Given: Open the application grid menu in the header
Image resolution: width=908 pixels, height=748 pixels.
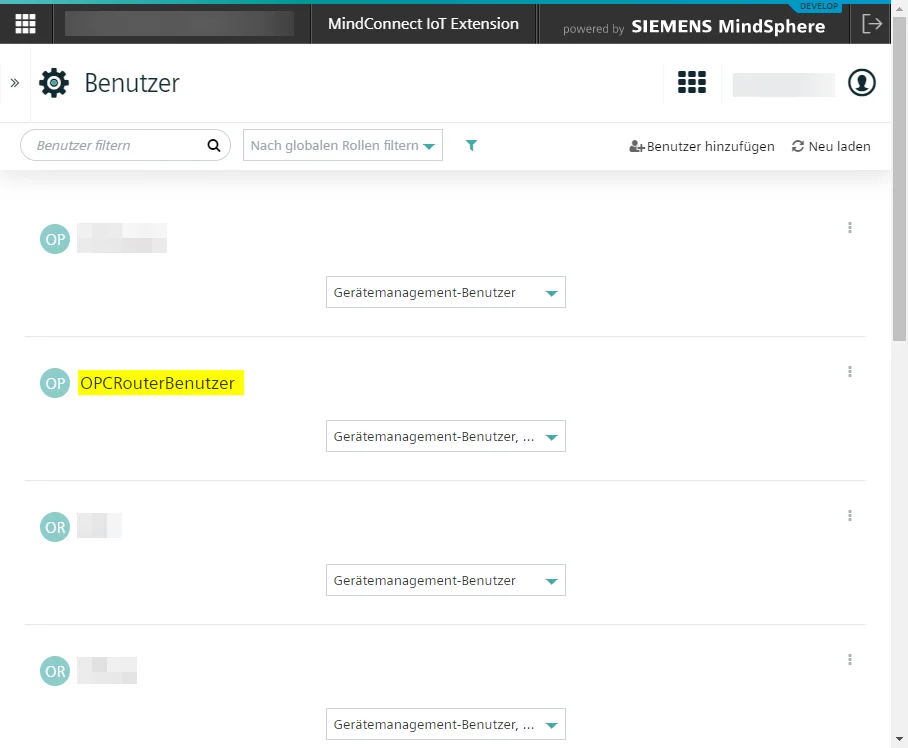Looking at the screenshot, I should [x=25, y=24].
